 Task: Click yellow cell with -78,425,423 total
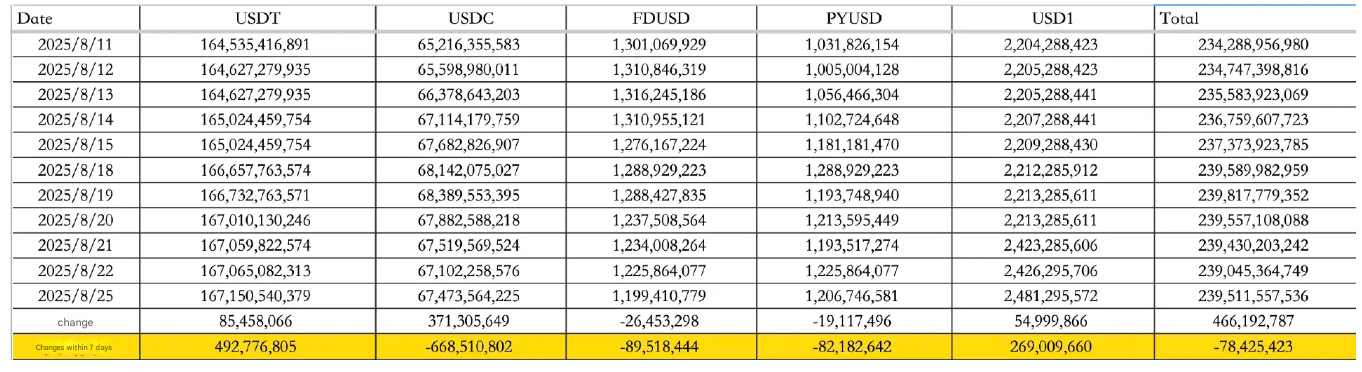pos(1254,347)
